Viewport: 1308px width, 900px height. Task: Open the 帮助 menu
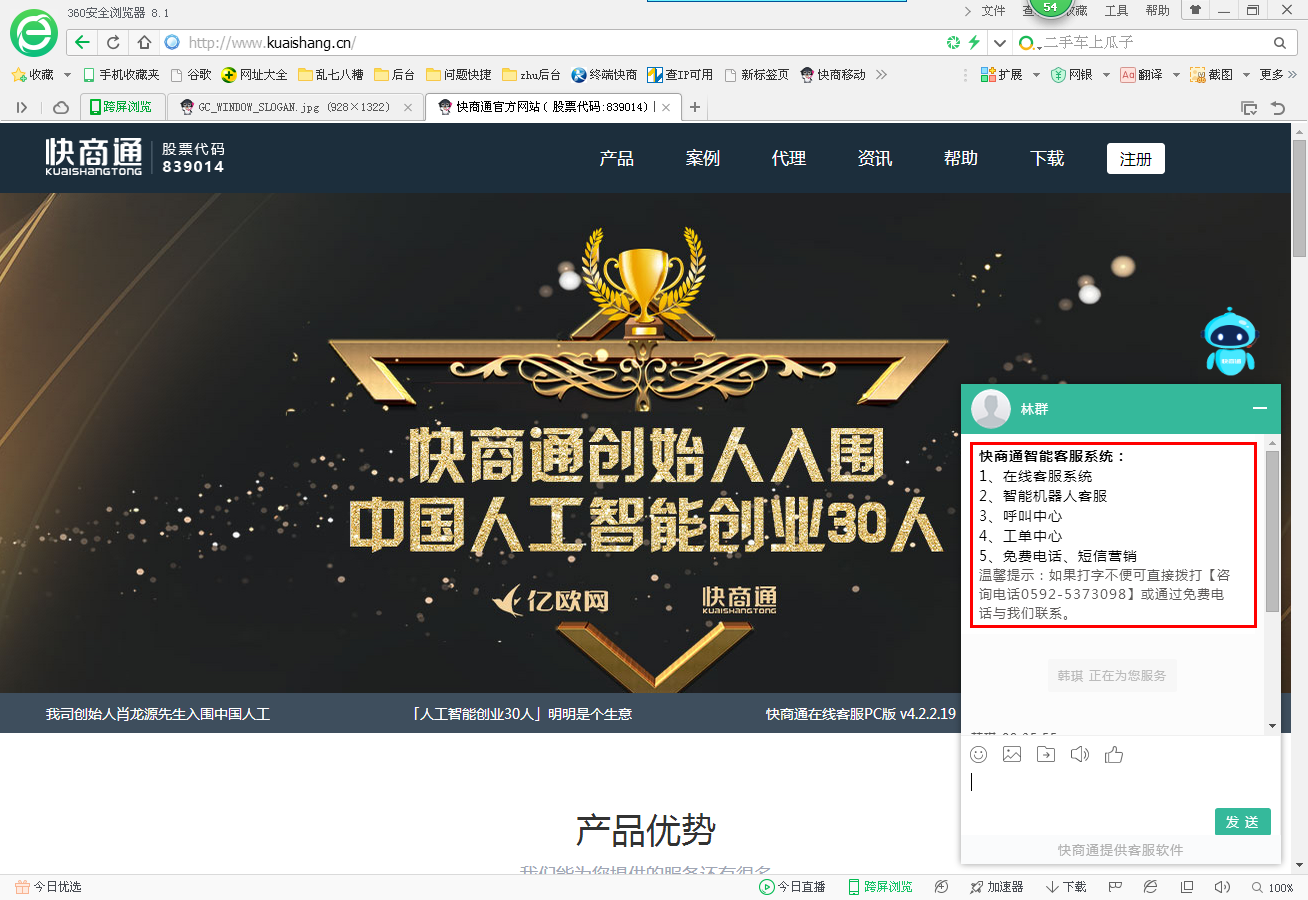1157,10
